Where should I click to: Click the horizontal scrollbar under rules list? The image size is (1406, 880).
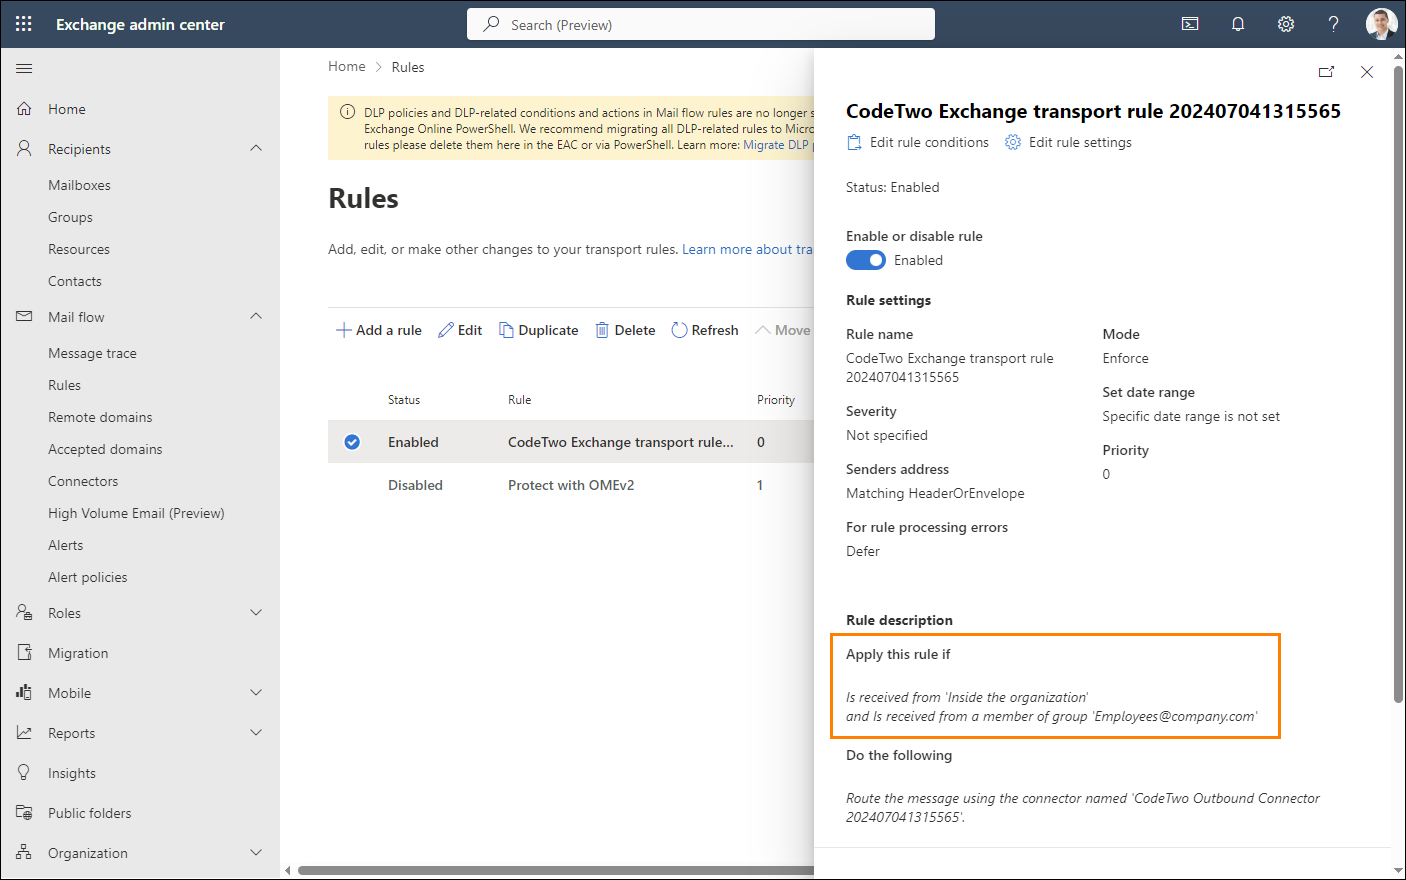tap(556, 870)
